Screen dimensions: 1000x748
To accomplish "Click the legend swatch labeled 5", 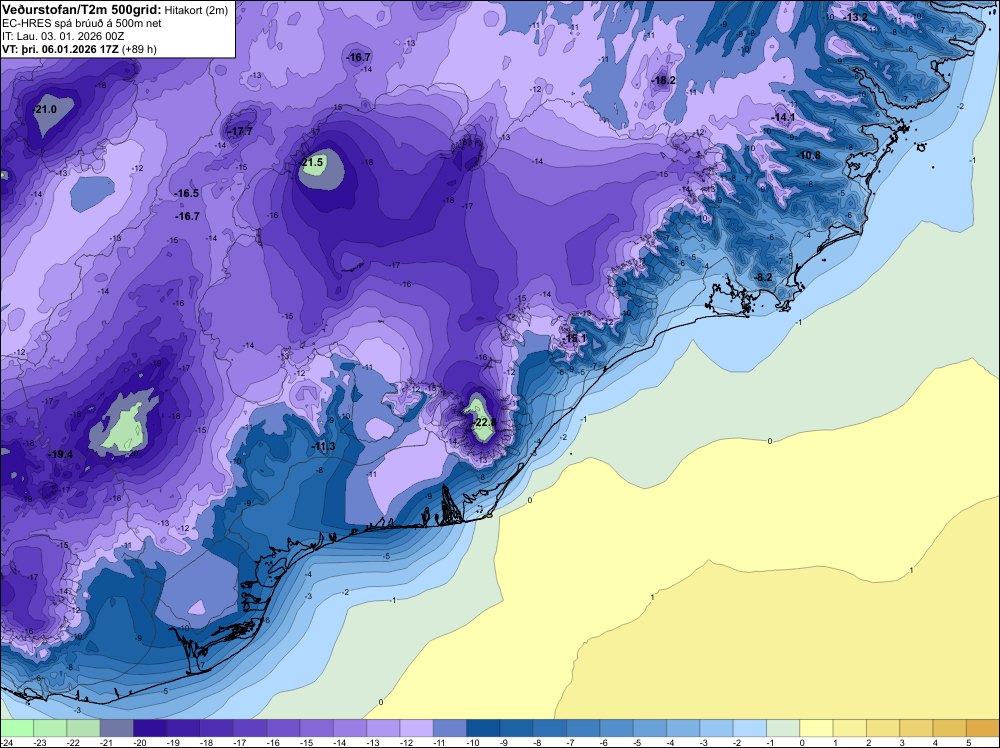I will pyautogui.click(x=982, y=728).
